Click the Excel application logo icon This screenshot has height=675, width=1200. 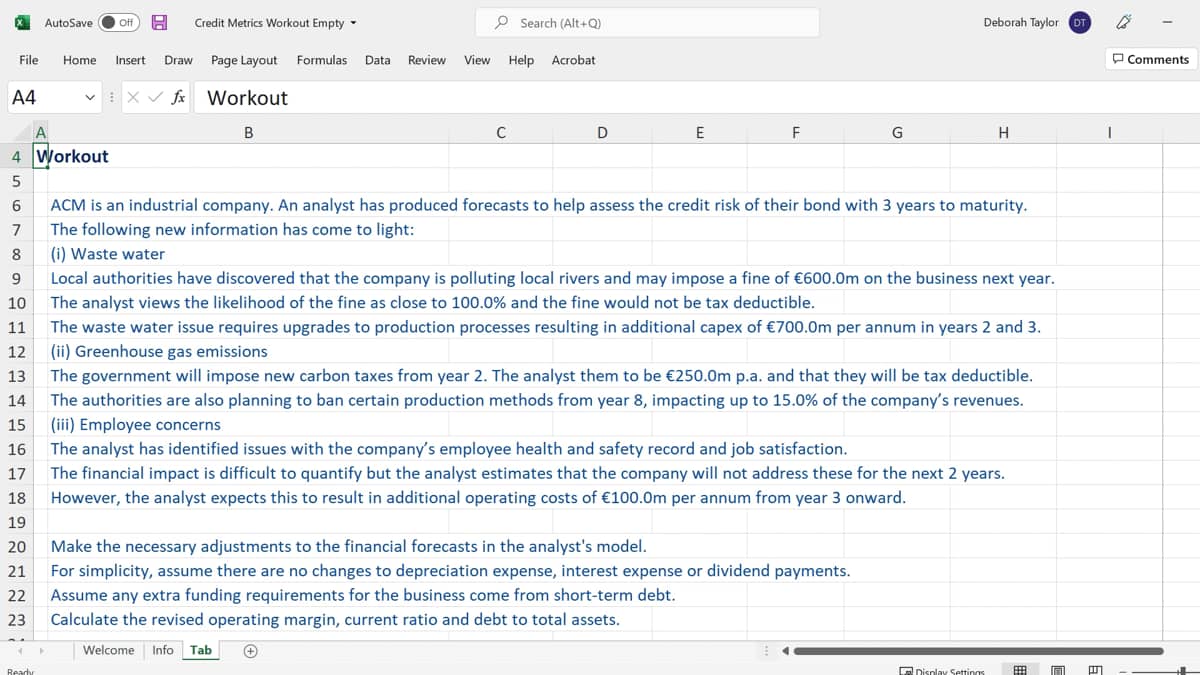[x=21, y=22]
